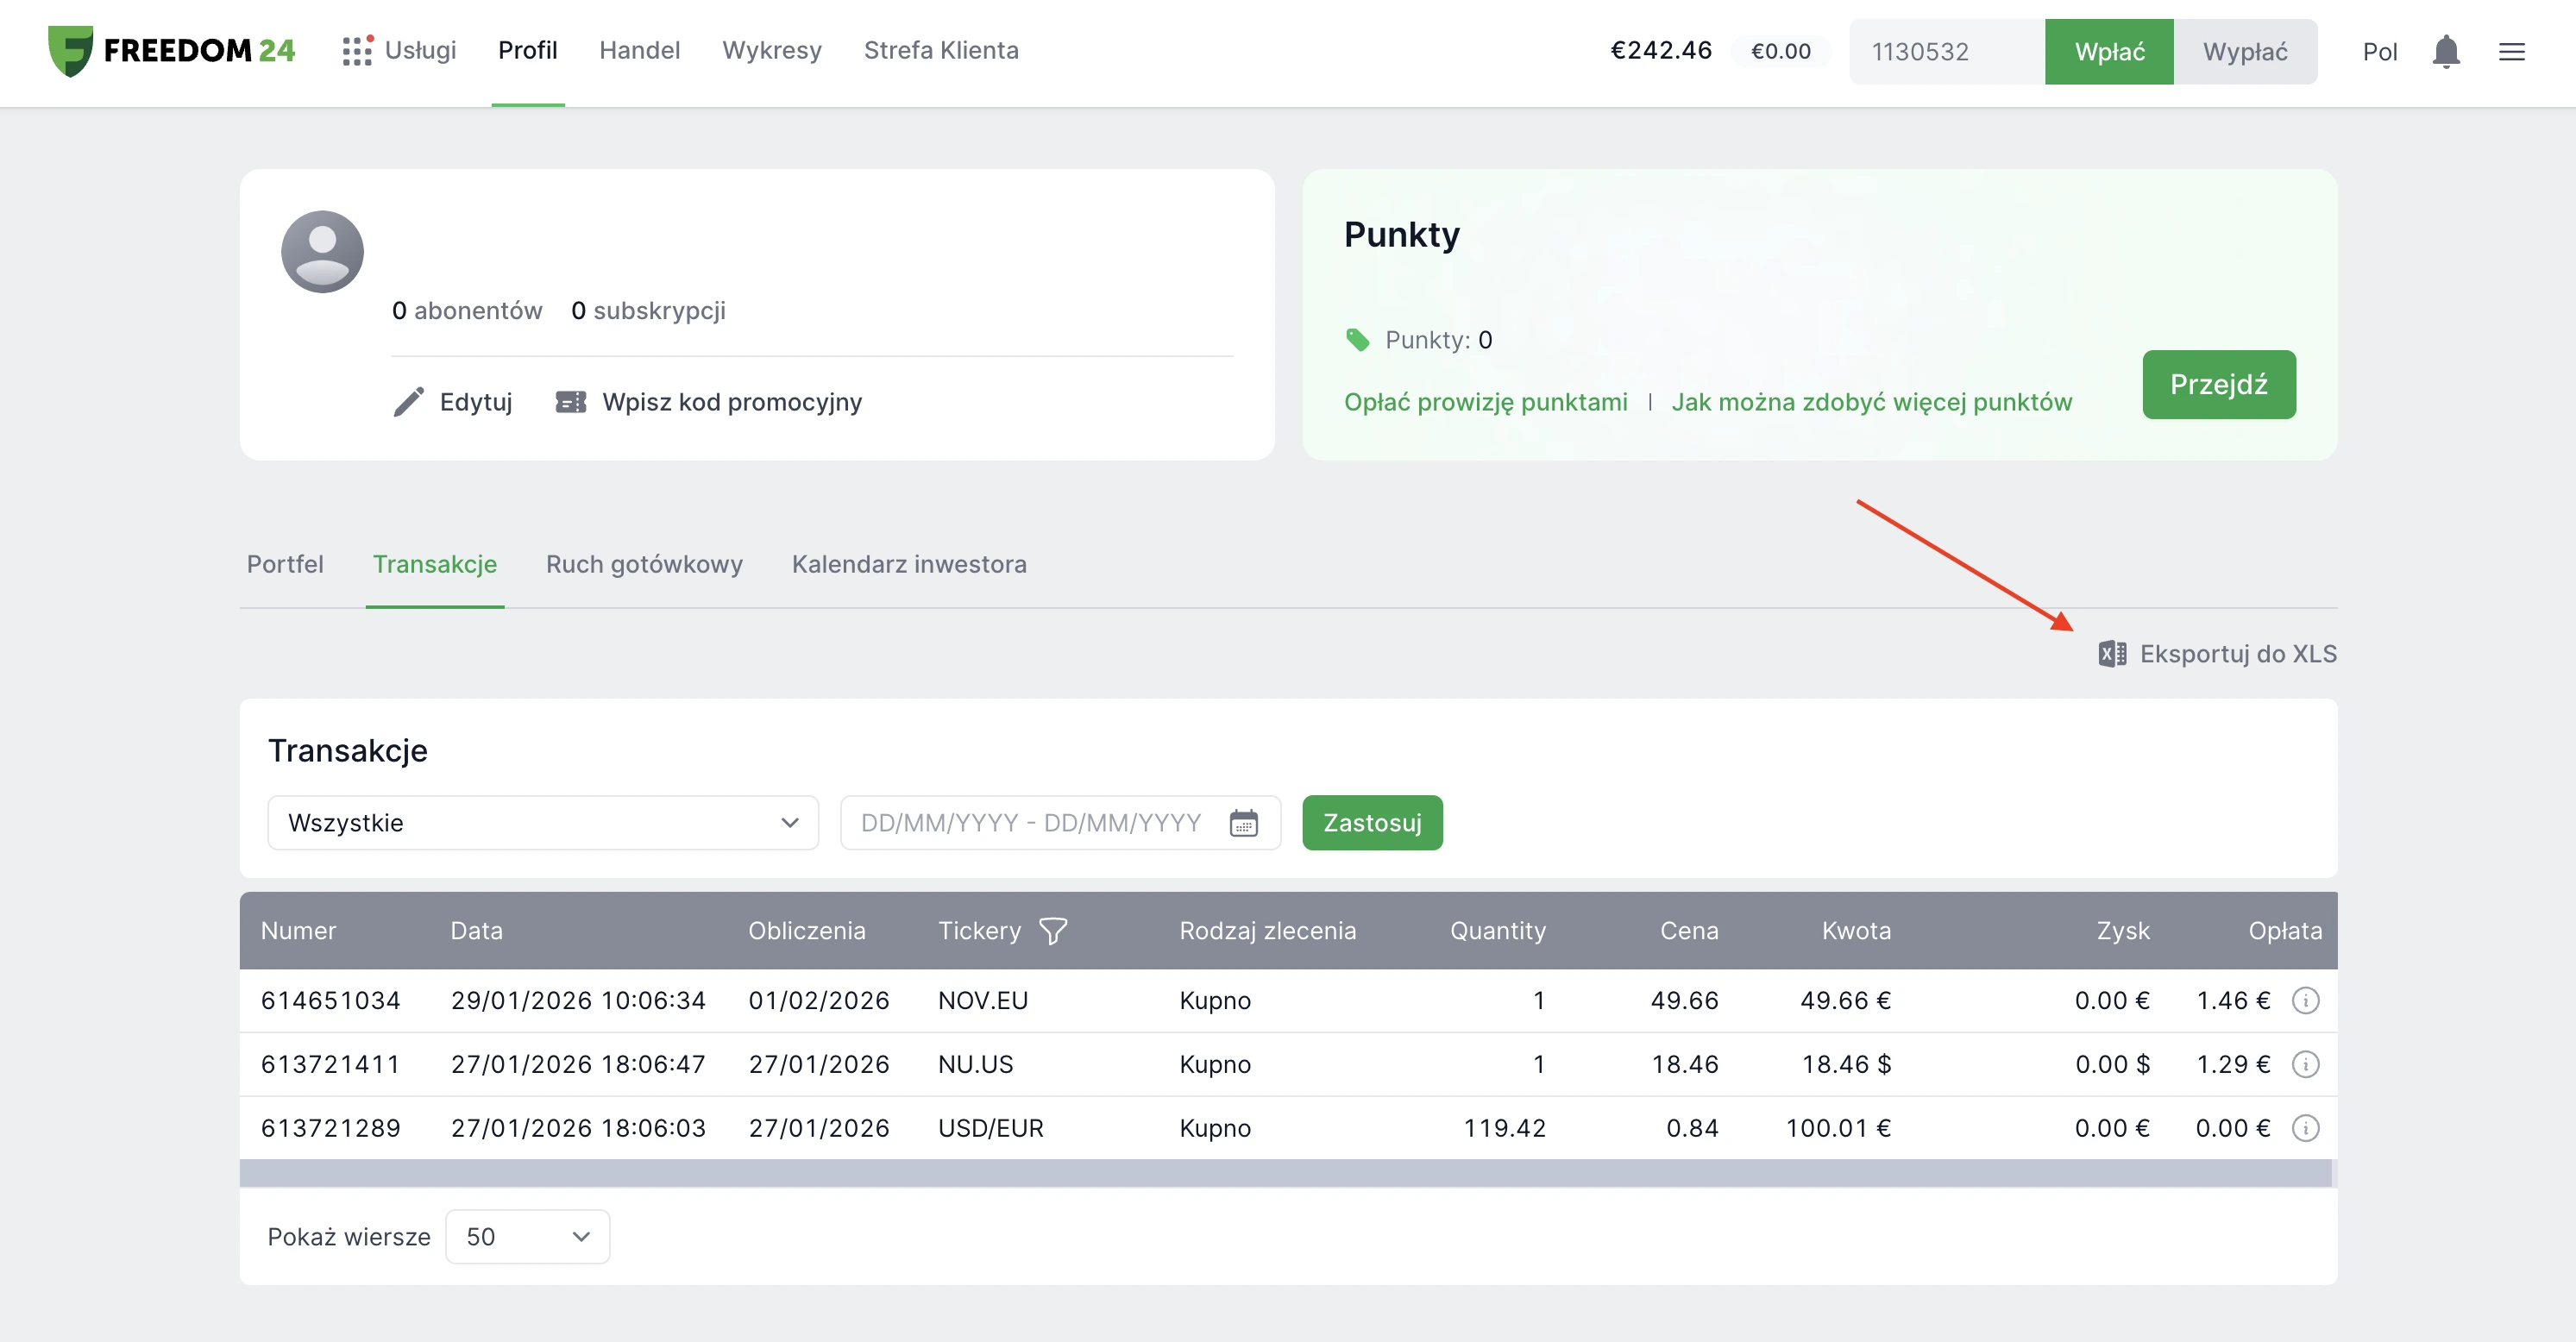Open the hamburger menu icon

click(x=2511, y=51)
